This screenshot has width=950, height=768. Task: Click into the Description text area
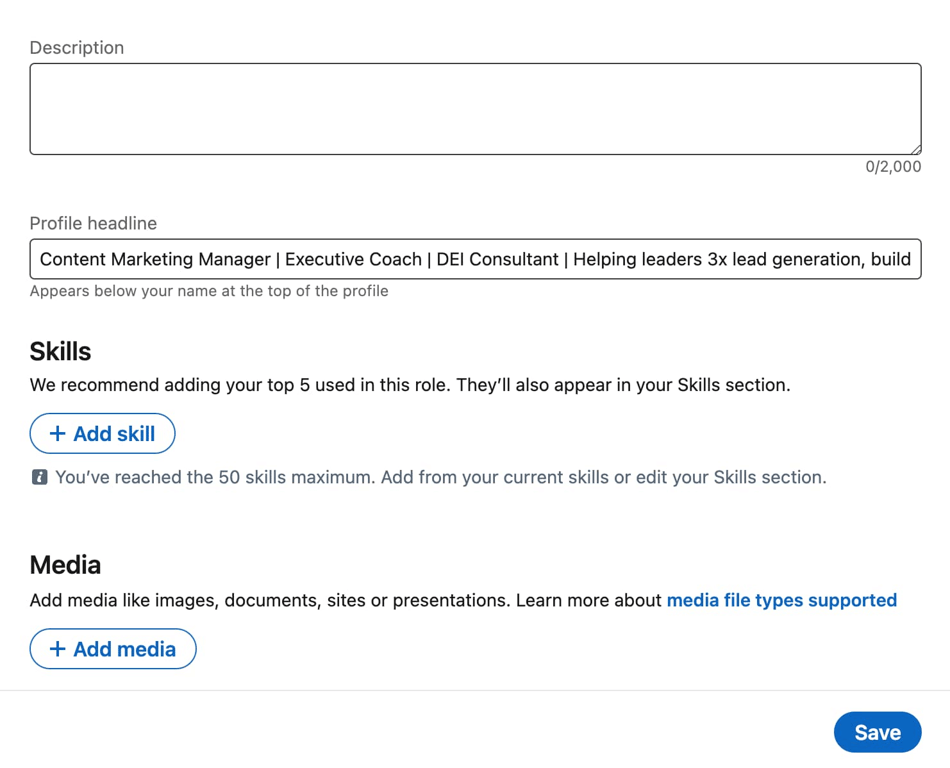tap(476, 109)
